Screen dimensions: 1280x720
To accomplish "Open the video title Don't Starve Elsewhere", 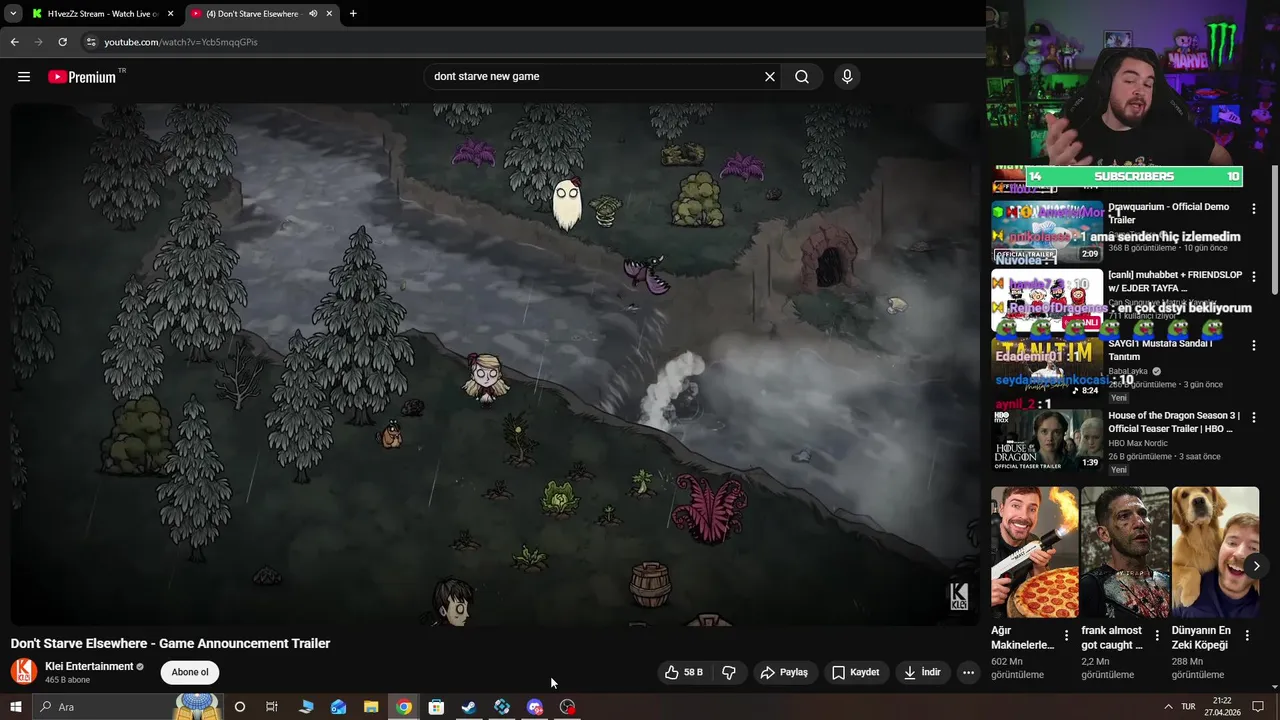I will point(170,643).
